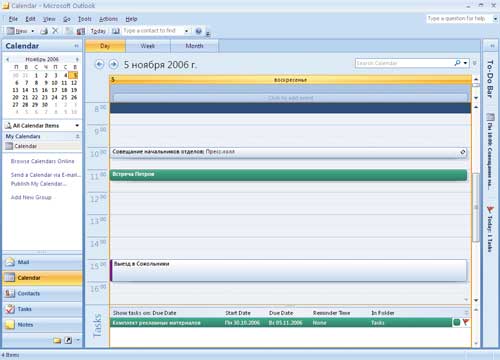Go to the next day arrow

coord(113,64)
